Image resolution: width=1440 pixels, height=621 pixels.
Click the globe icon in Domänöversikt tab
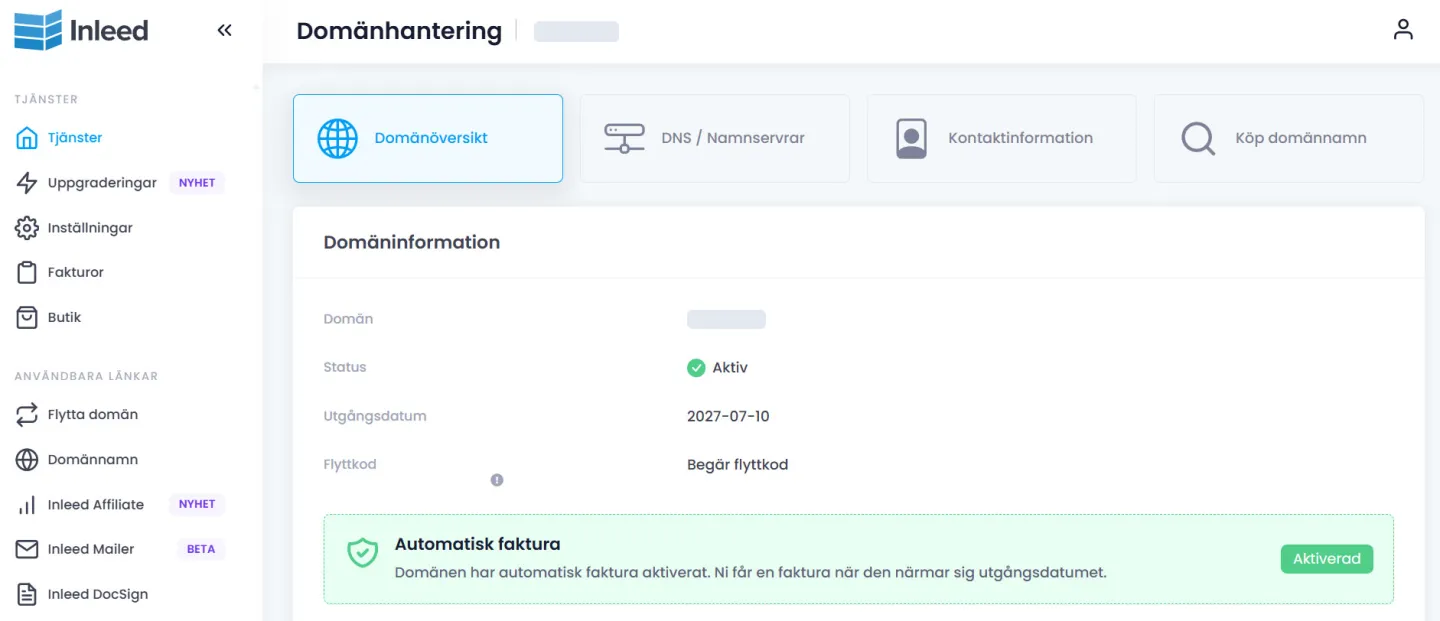pos(337,139)
